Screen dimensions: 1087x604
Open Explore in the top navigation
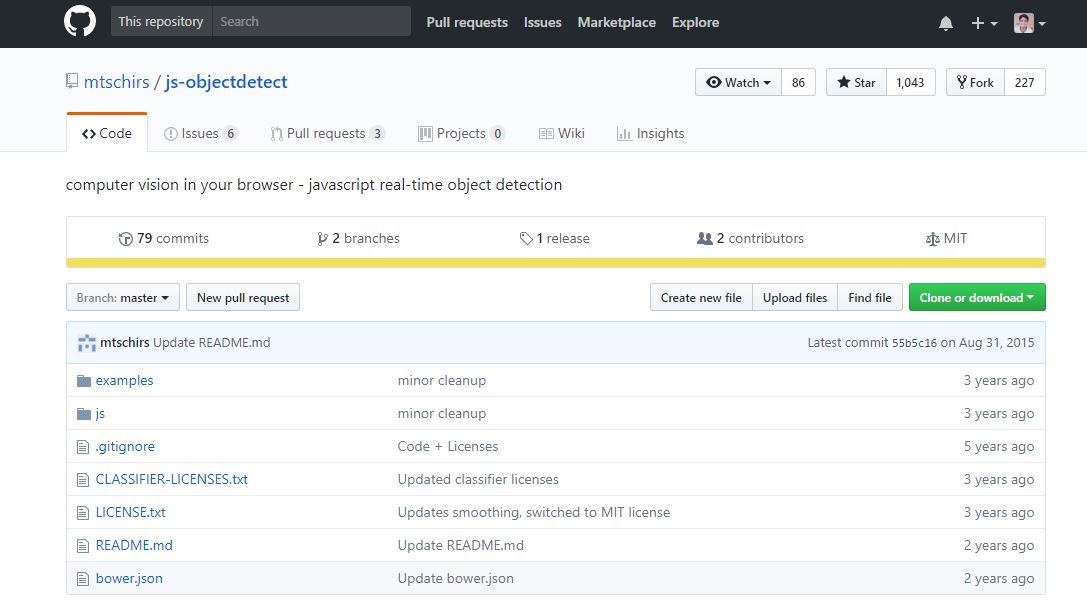click(x=695, y=22)
